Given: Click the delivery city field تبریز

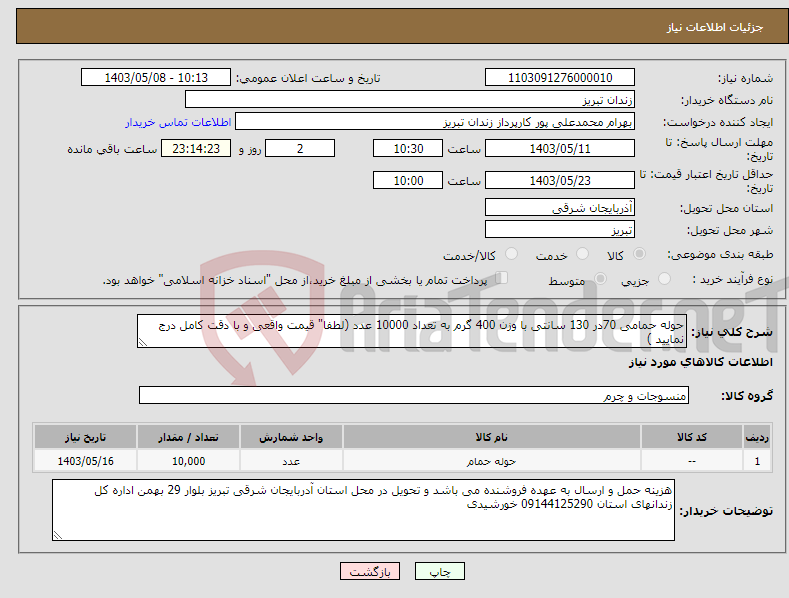Looking at the screenshot, I should [x=560, y=230].
